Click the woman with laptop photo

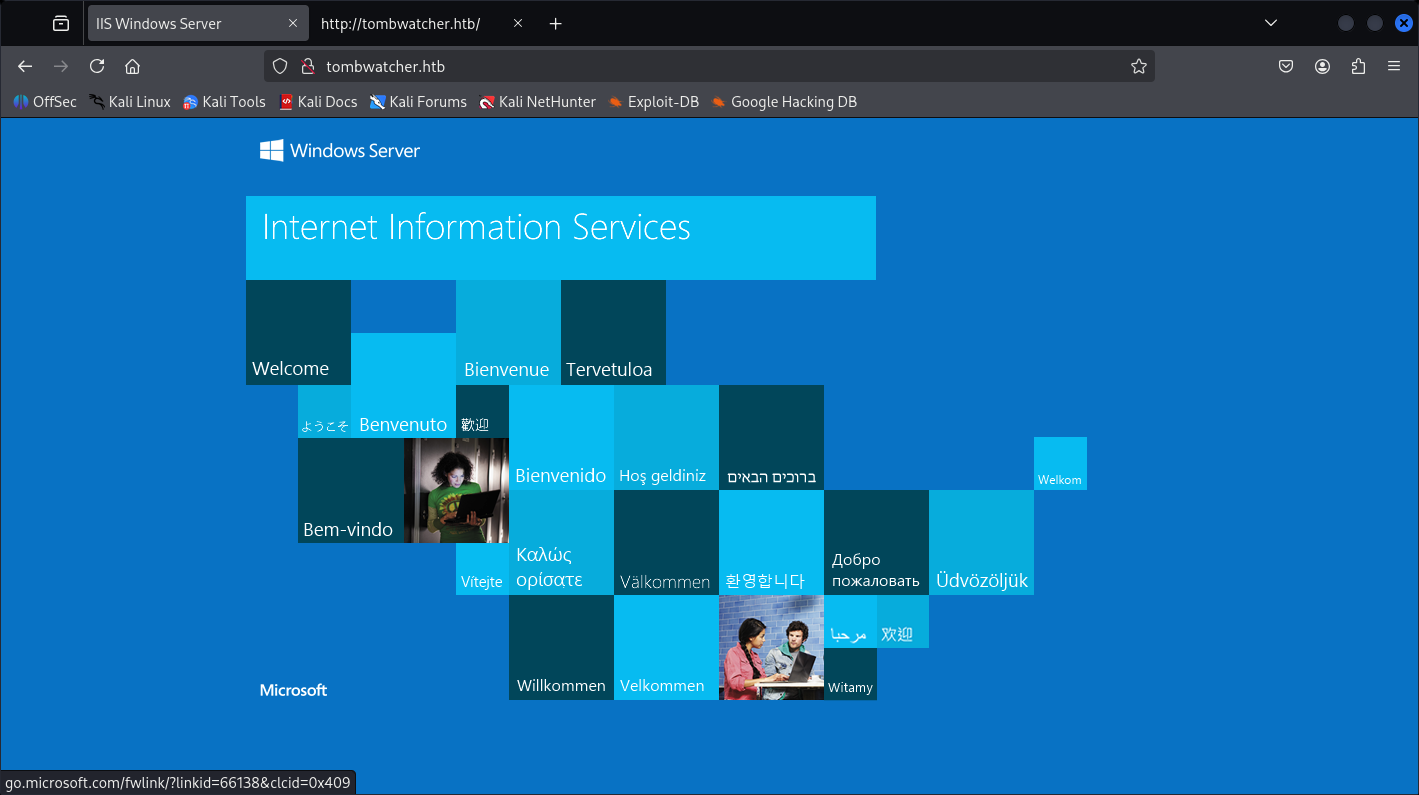coord(456,490)
